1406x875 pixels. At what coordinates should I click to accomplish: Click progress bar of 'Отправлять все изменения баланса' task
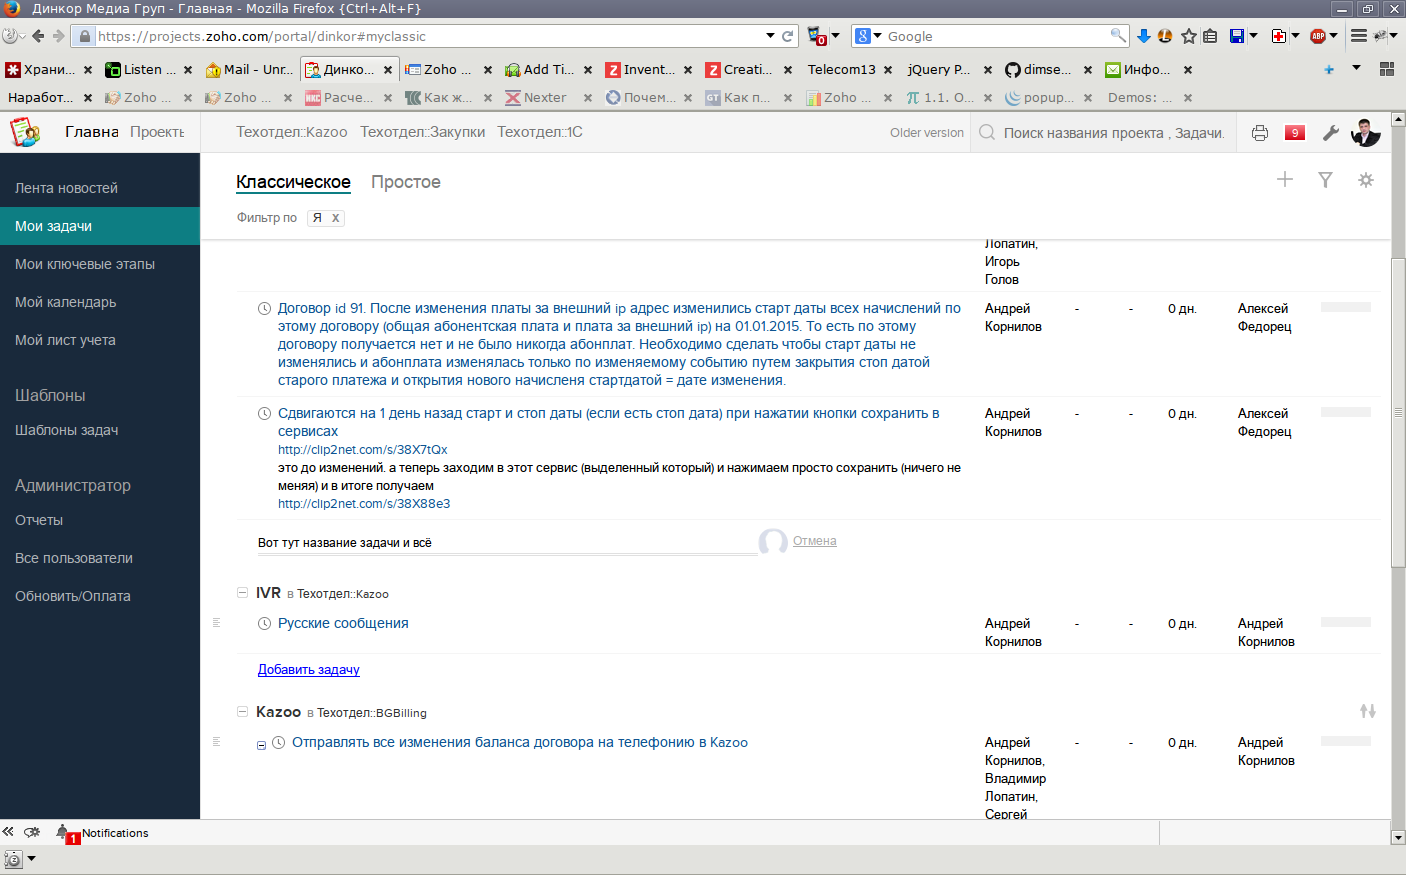click(x=1346, y=741)
